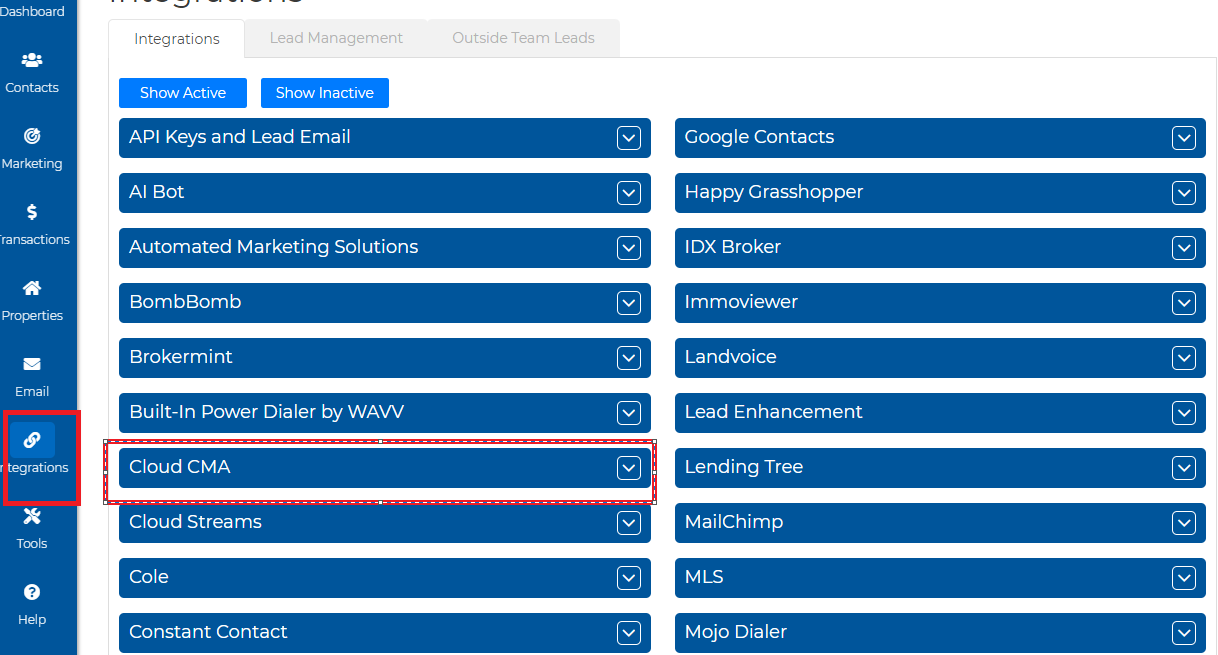Viewport: 1218px width, 655px height.
Task: Click the Happy Grasshopper label
Action: (x=774, y=193)
